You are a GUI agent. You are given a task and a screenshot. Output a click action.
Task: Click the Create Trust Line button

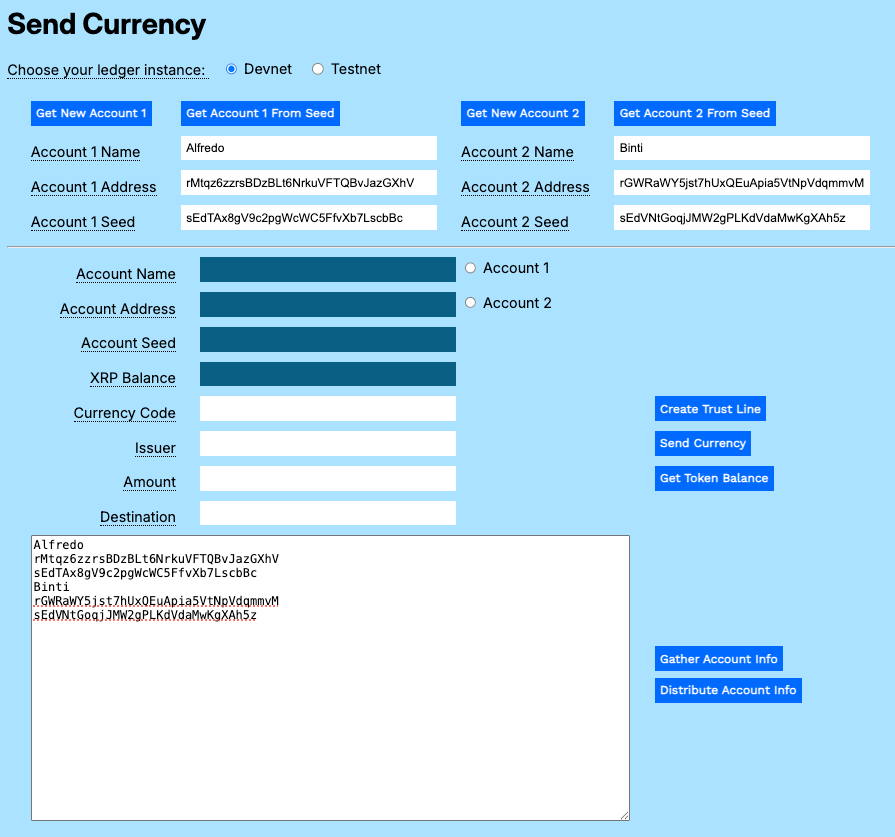click(x=710, y=408)
